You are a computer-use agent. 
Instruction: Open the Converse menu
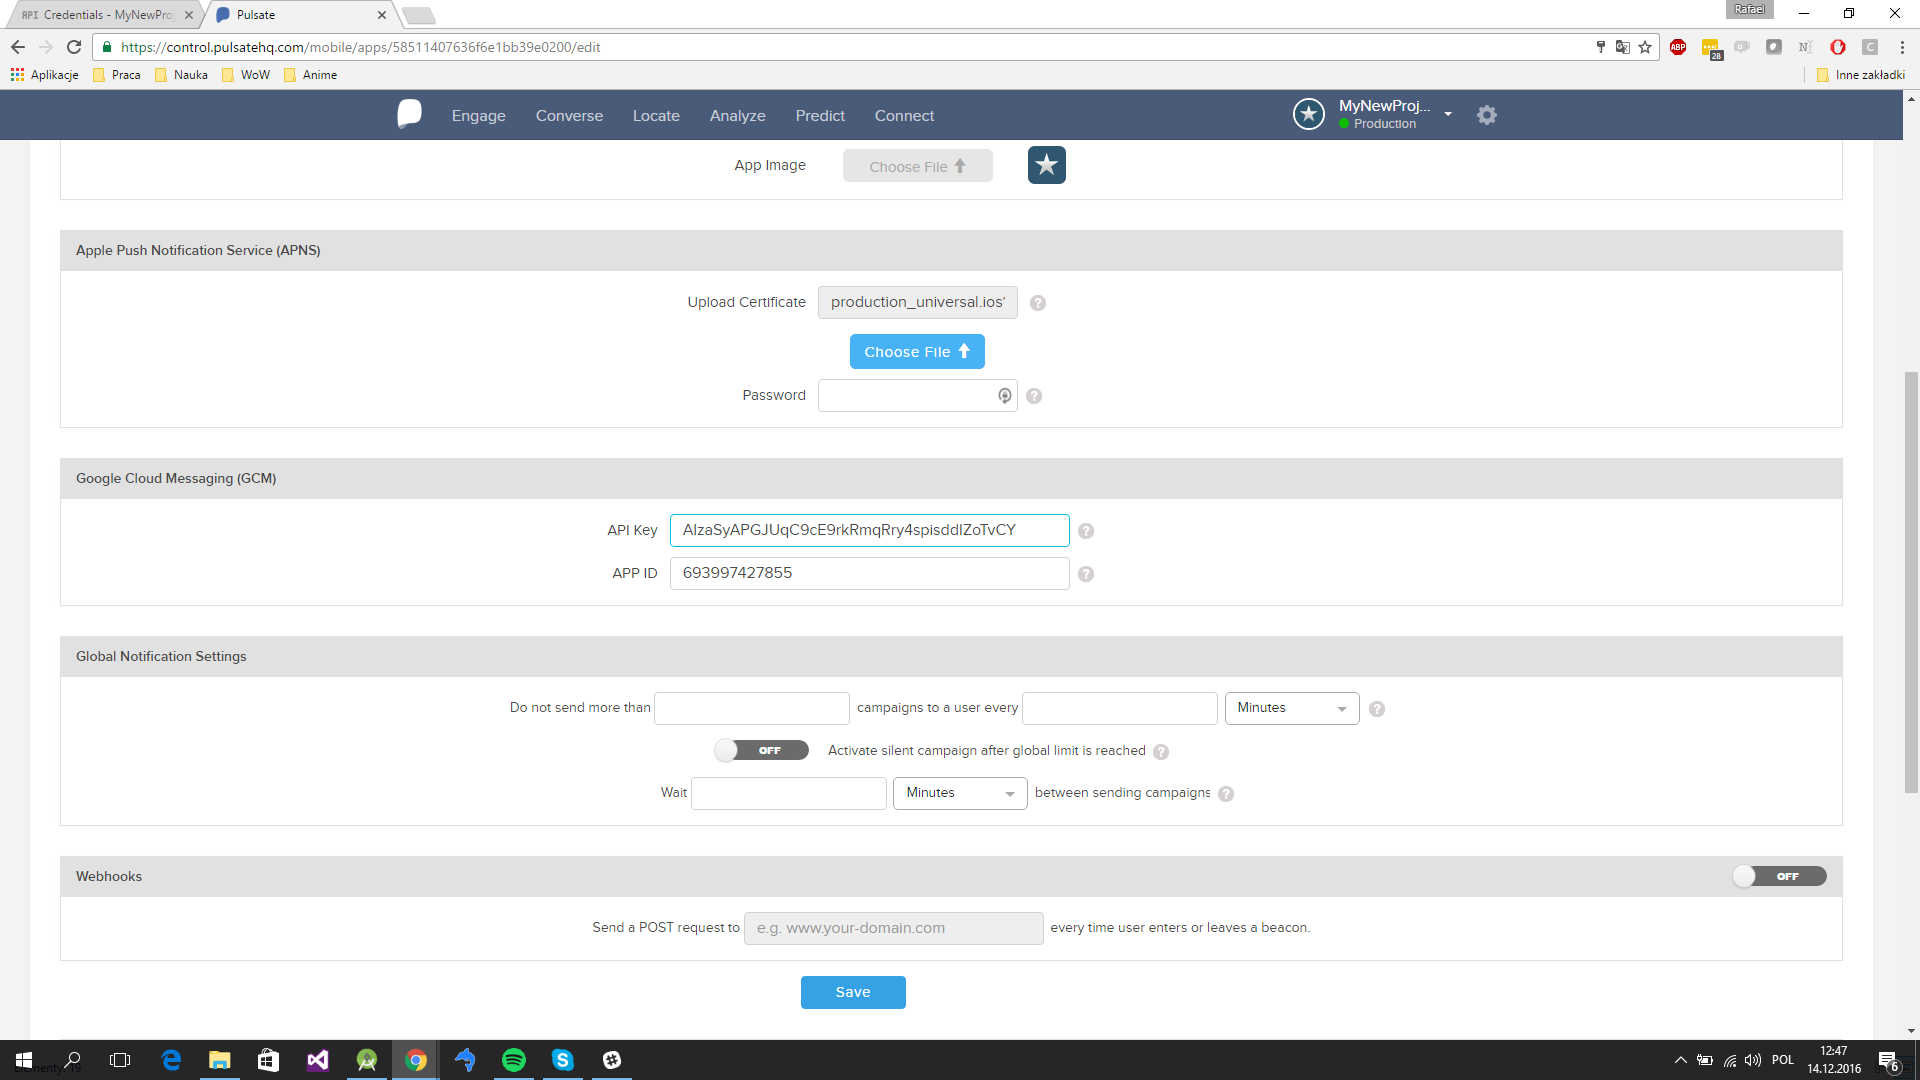pos(569,116)
